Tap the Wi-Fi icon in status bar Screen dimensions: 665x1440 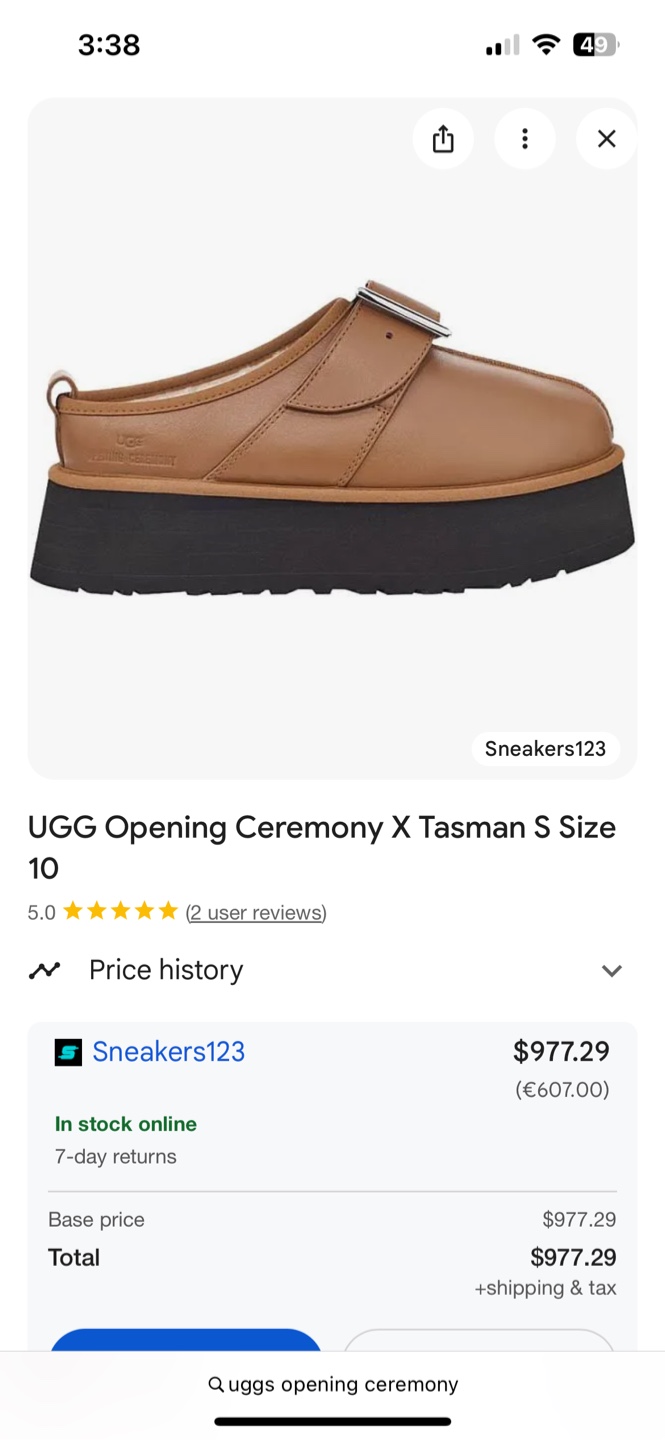pos(545,45)
